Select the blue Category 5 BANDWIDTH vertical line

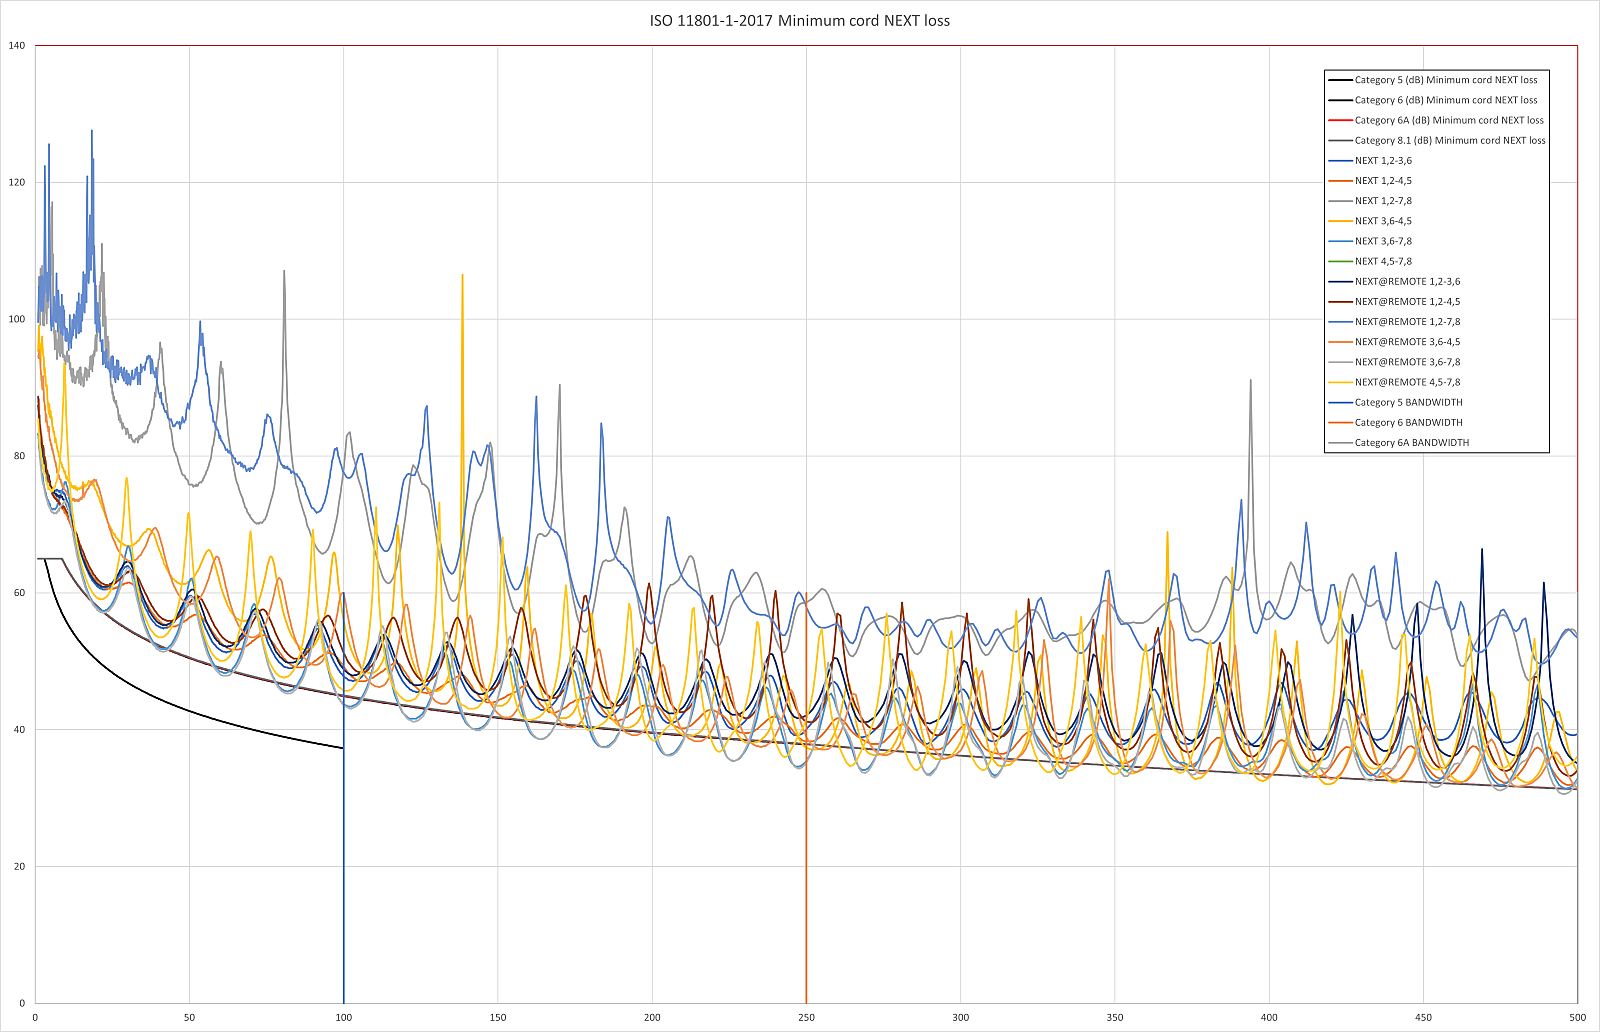tap(344, 880)
